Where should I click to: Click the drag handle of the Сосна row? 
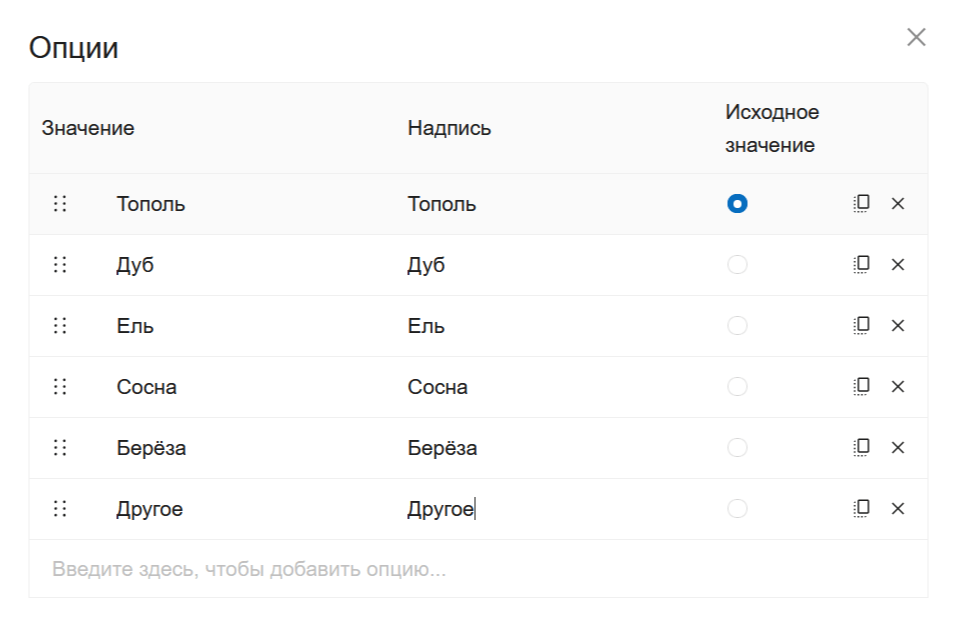click(60, 387)
